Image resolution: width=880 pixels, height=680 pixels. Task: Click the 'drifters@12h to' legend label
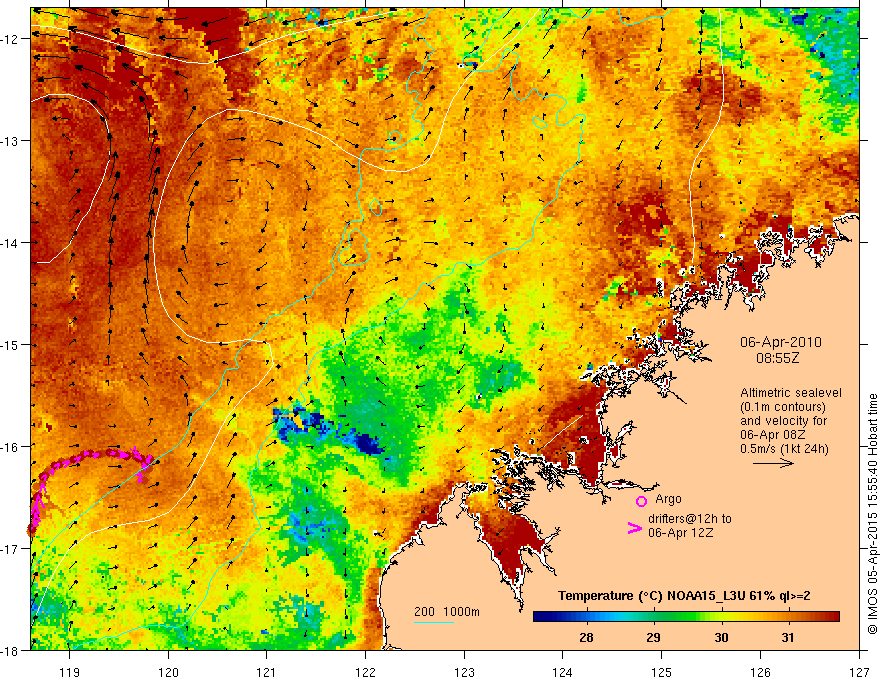point(690,519)
